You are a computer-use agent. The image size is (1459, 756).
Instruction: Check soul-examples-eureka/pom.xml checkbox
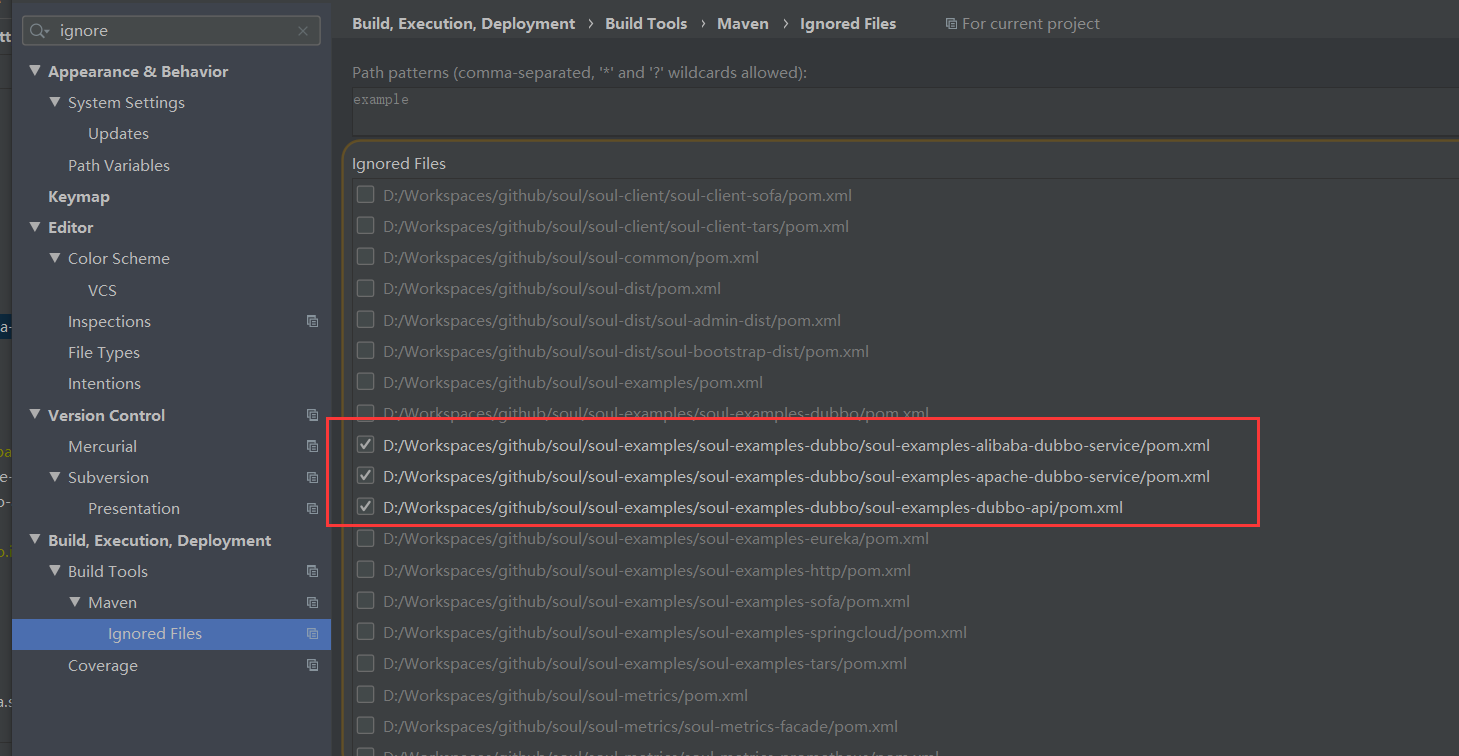(x=366, y=538)
